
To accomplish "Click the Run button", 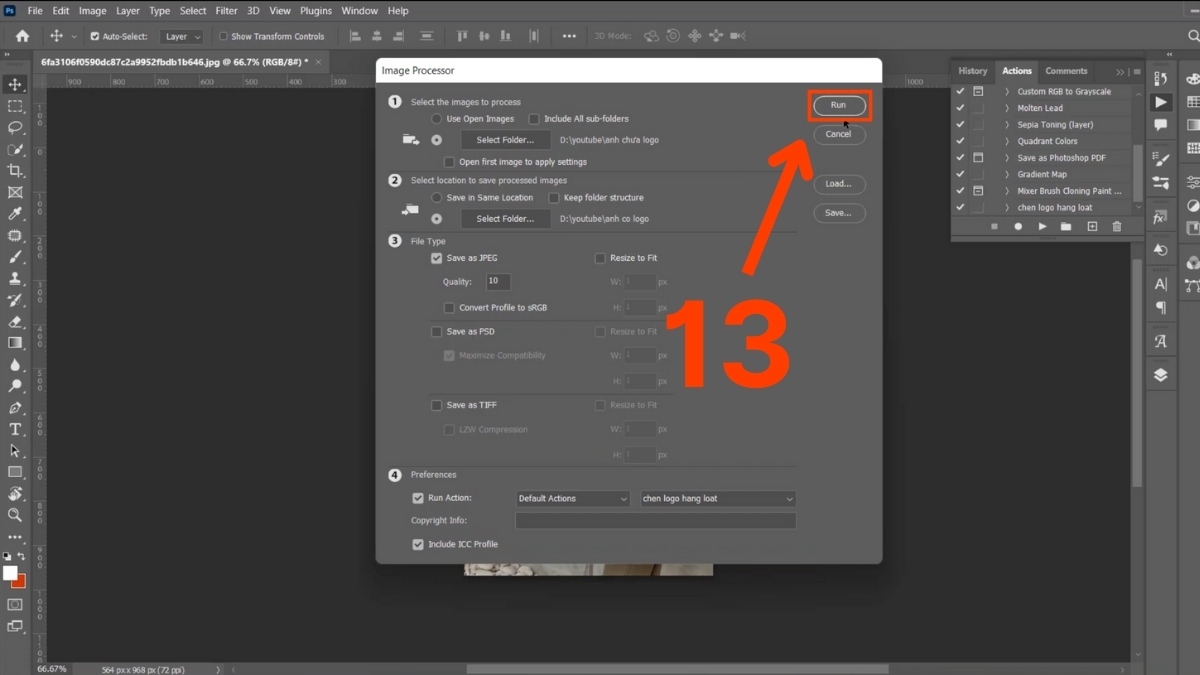I will pyautogui.click(x=839, y=105).
